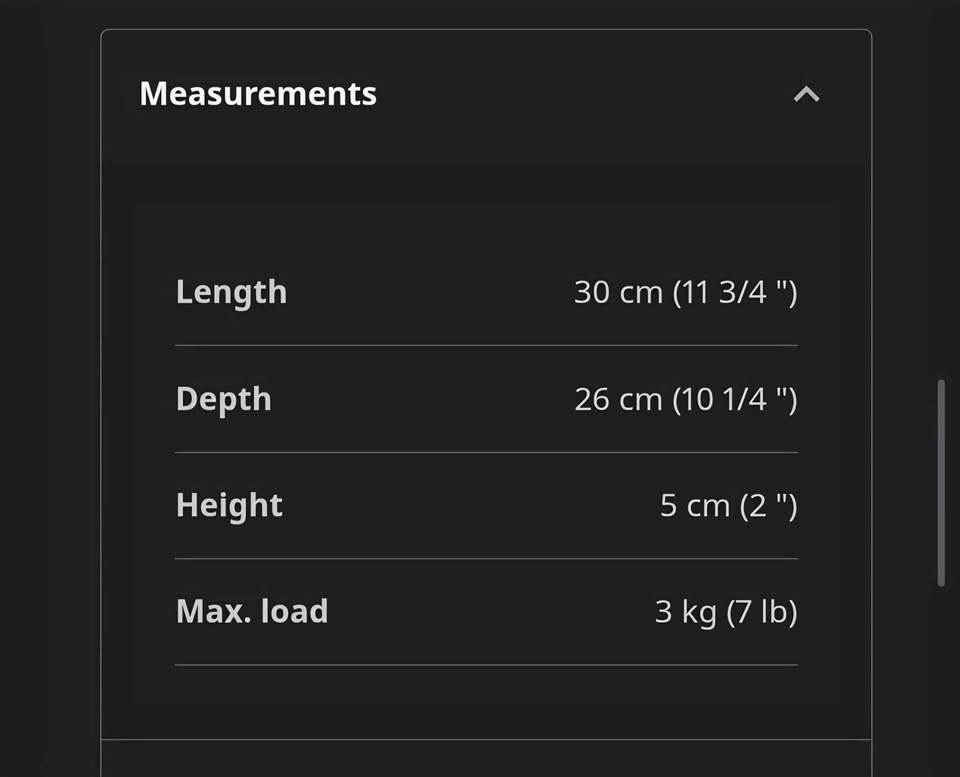Click the divider line under Height row
Image resolution: width=960 pixels, height=777 pixels.
(x=487, y=558)
